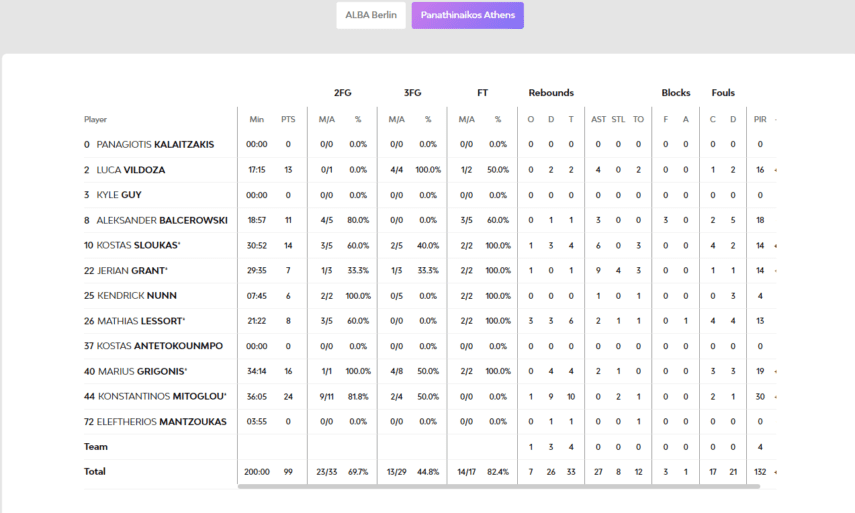Open Eleftherios Mantzoukas player link
Screen dimensions: 855x513
click(x=160, y=421)
